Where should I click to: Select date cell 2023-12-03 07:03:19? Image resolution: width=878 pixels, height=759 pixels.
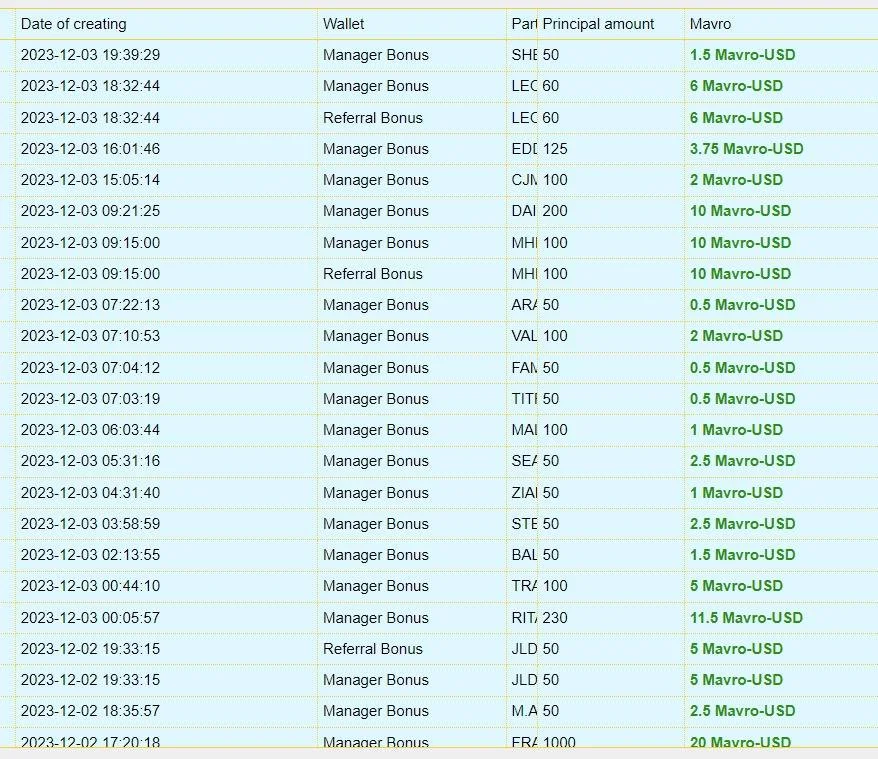pos(90,399)
